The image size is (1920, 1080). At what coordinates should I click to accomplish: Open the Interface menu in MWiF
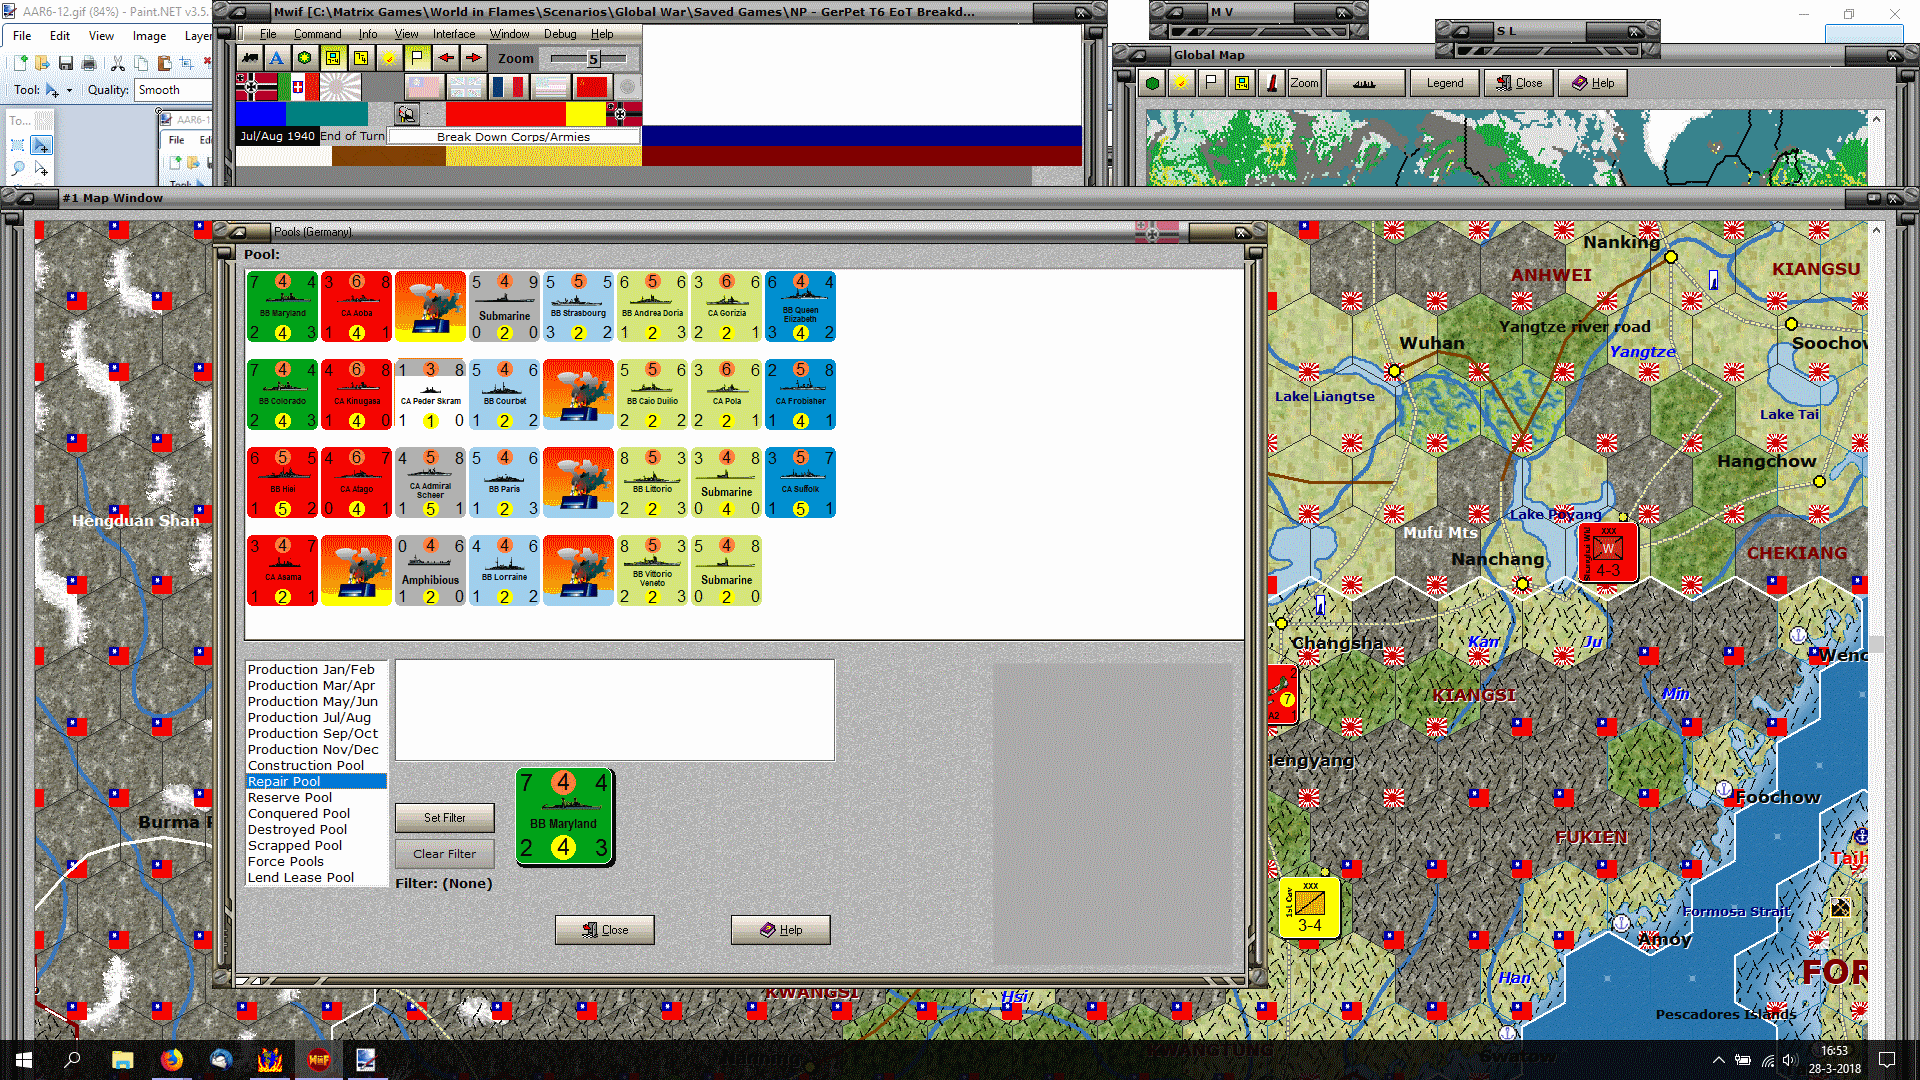coord(454,34)
